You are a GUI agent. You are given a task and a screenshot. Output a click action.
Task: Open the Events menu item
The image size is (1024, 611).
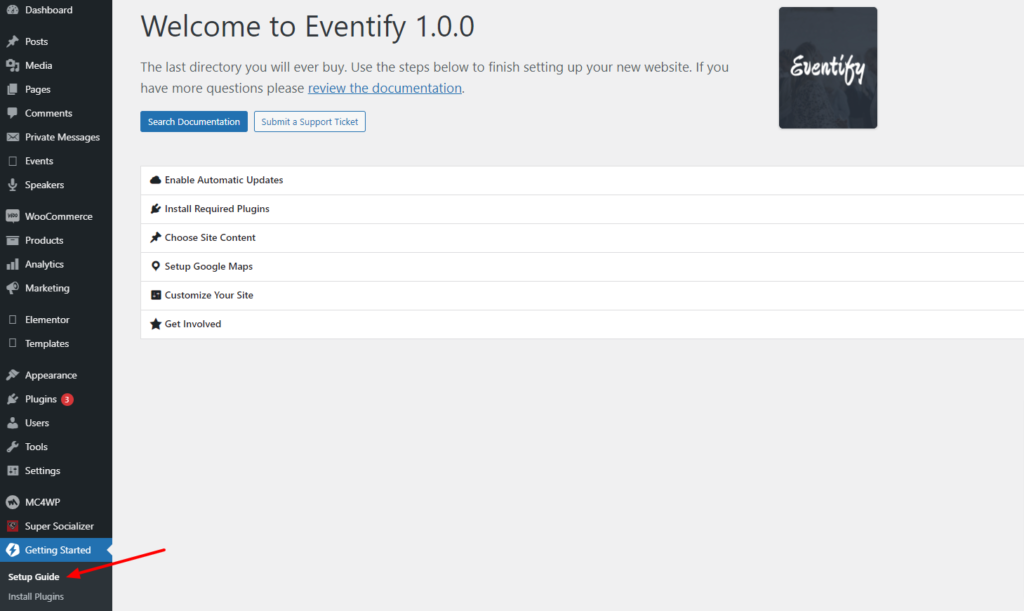tap(56, 161)
